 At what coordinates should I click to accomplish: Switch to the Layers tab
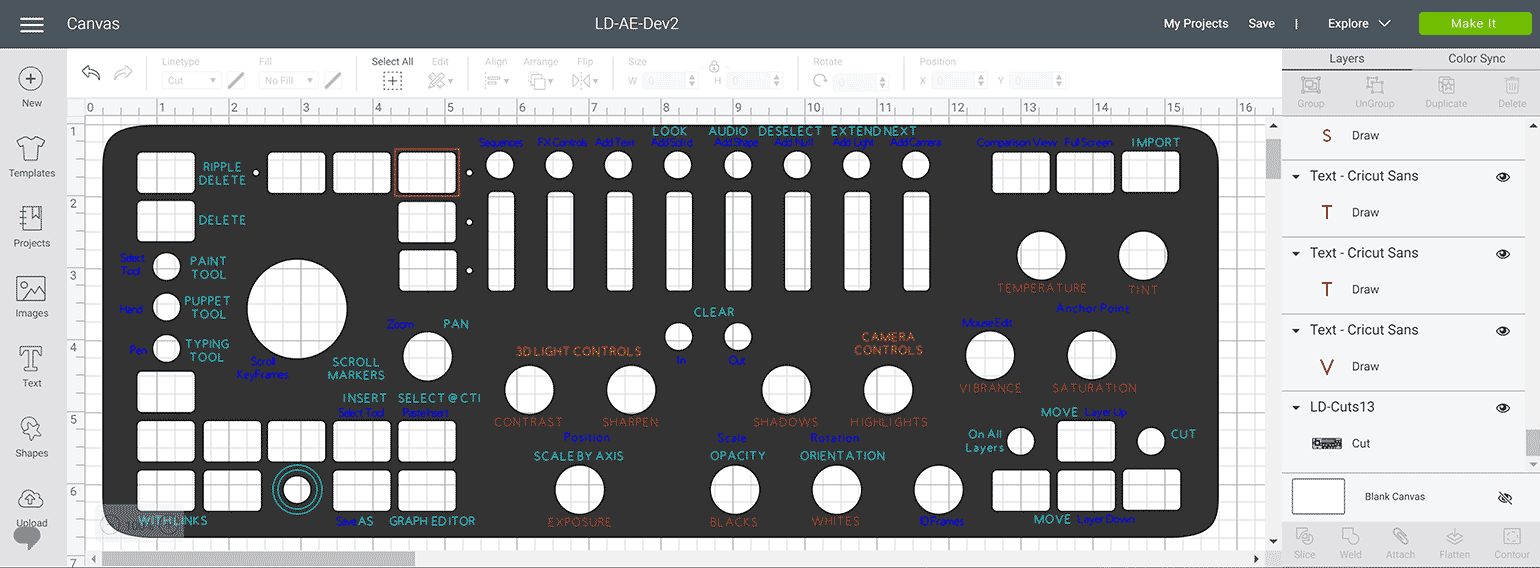(1346, 59)
